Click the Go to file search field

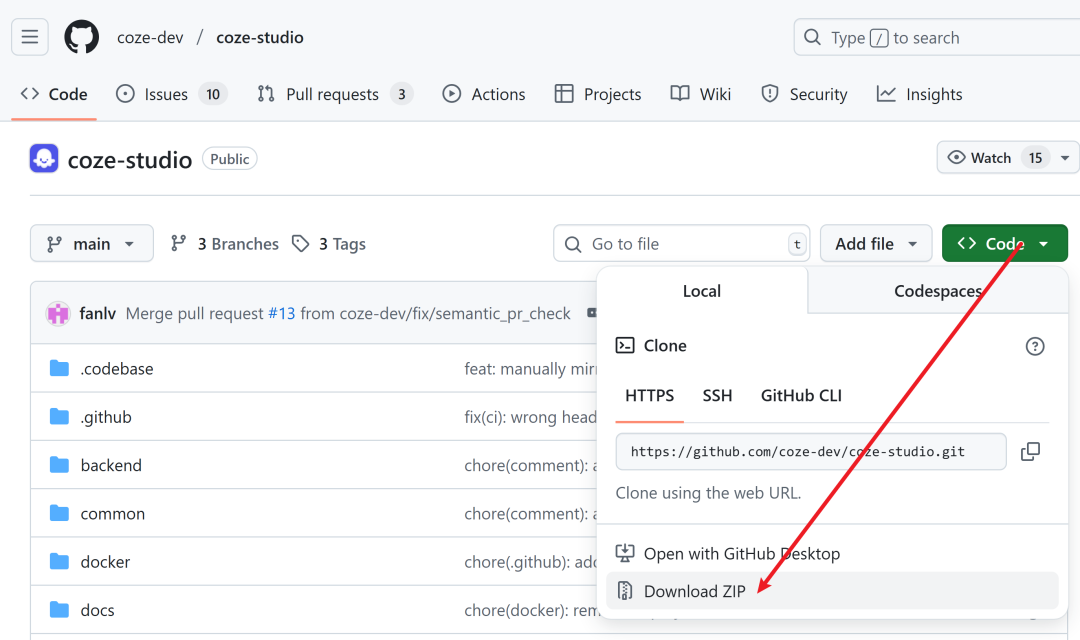coord(681,243)
